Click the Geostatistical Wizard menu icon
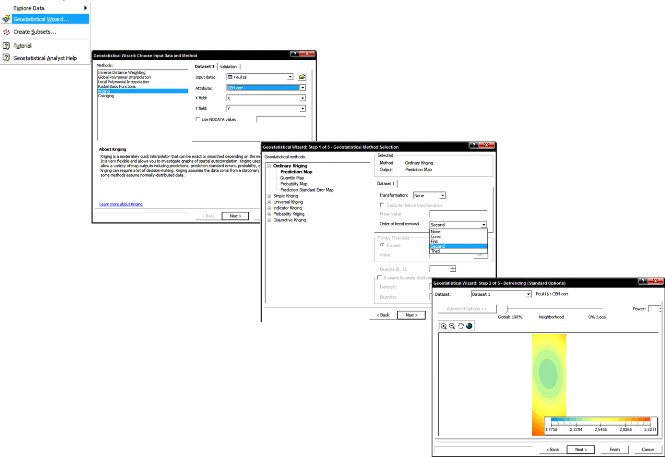This screenshot has width=665, height=457. click(7, 19)
